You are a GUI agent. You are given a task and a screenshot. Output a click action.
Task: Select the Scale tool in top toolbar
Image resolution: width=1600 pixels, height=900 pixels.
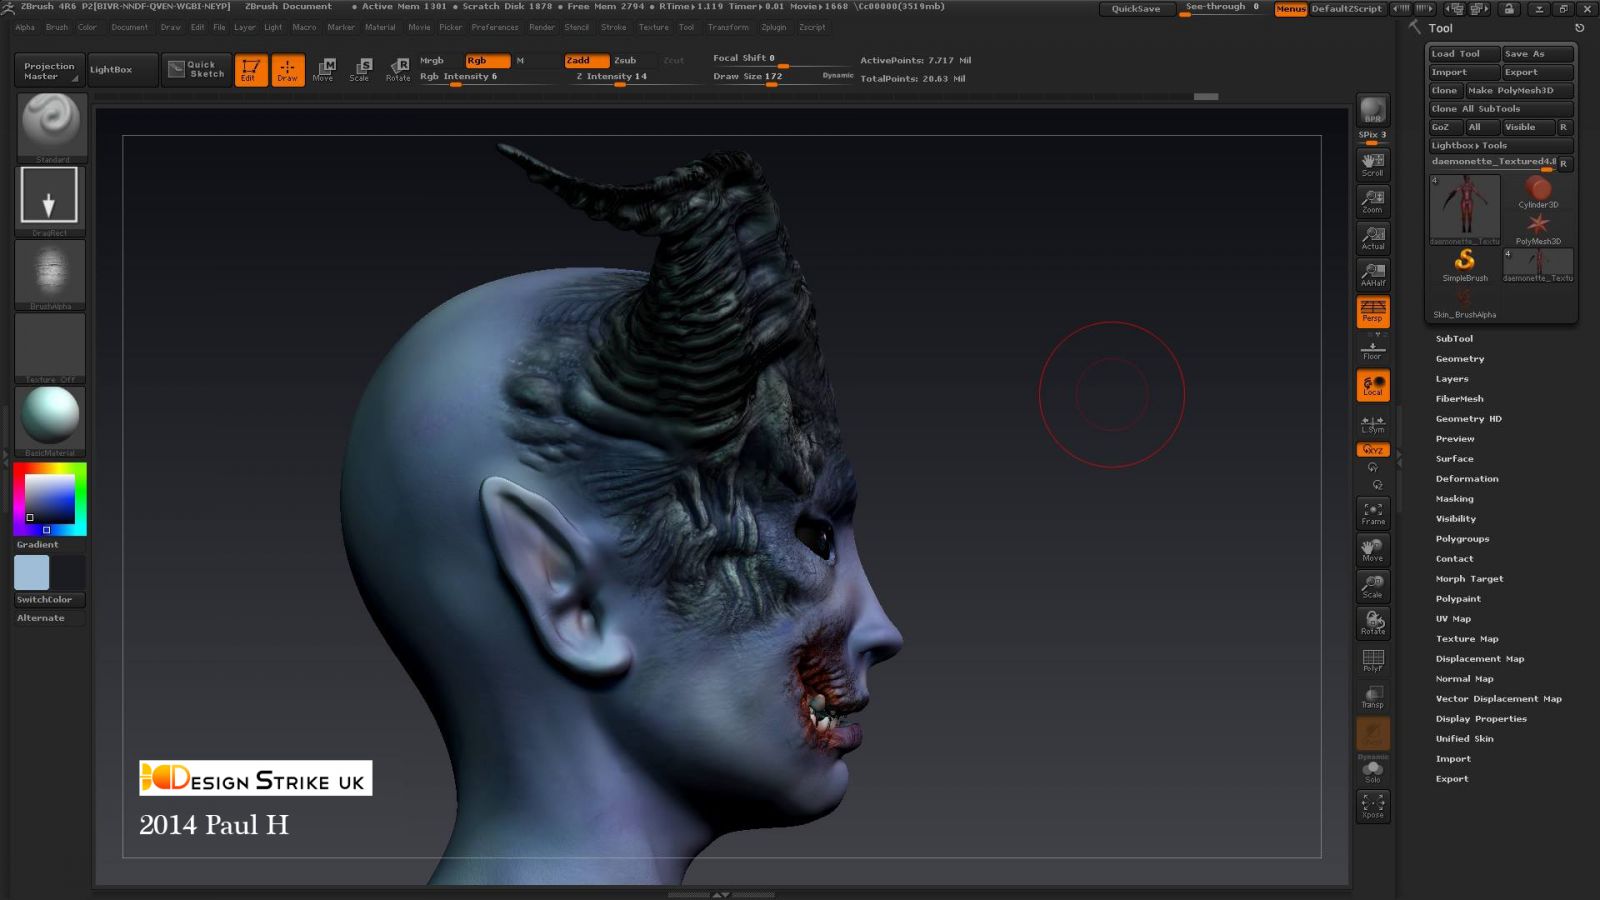click(x=360, y=69)
